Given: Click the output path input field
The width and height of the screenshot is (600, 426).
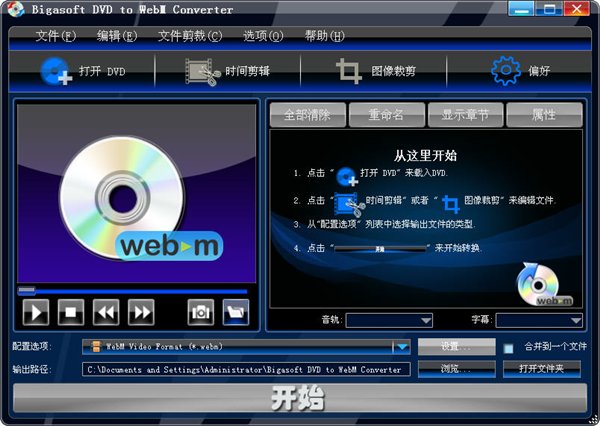Looking at the screenshot, I should pyautogui.click(x=246, y=369).
